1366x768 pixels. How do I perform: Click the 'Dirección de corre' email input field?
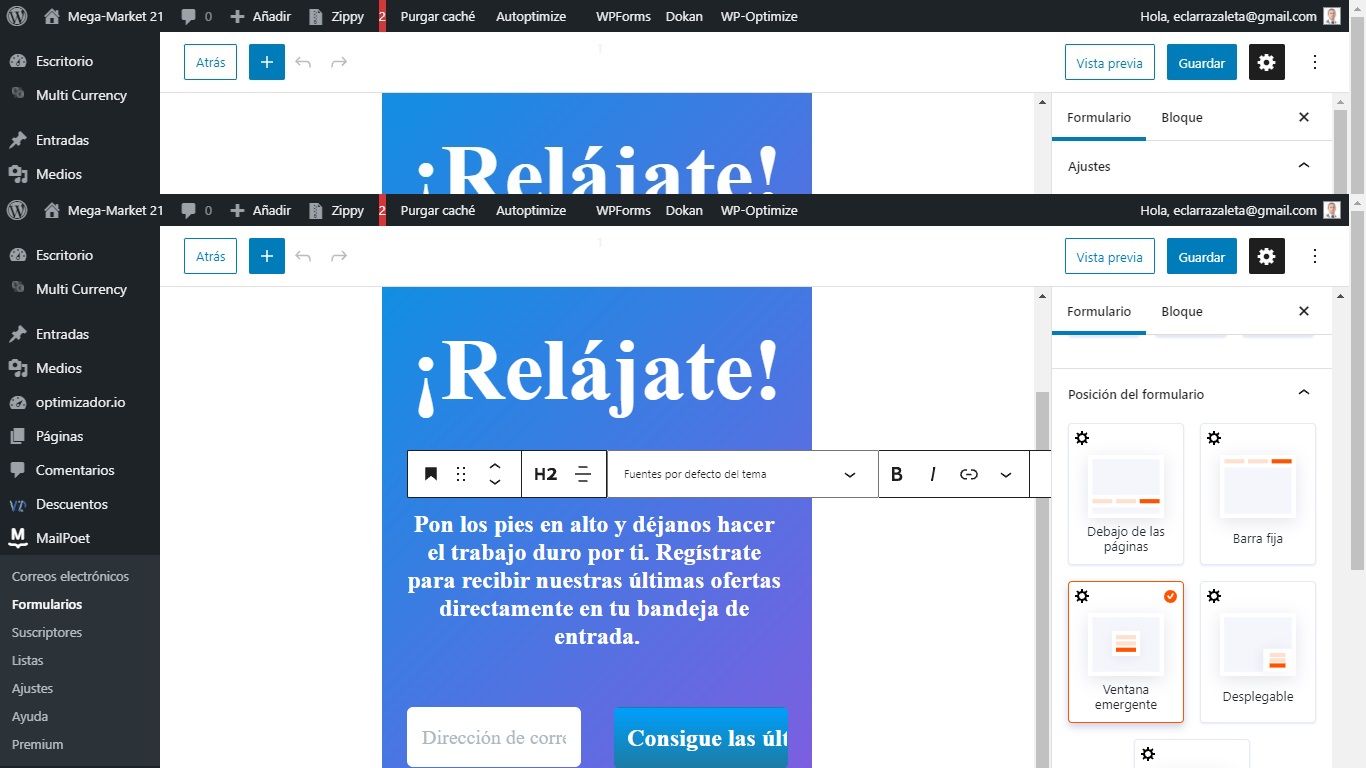[494, 737]
